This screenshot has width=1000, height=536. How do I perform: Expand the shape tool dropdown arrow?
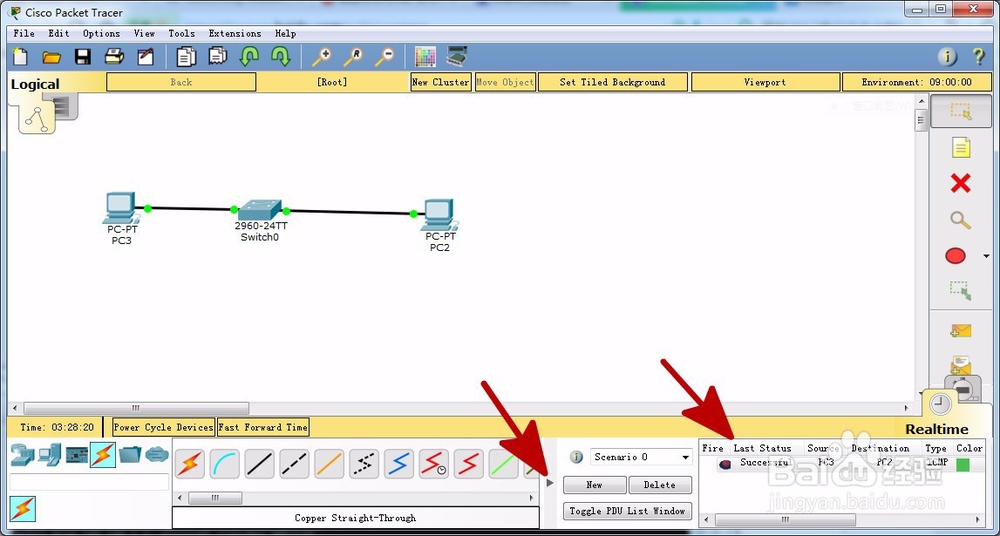coord(986,256)
